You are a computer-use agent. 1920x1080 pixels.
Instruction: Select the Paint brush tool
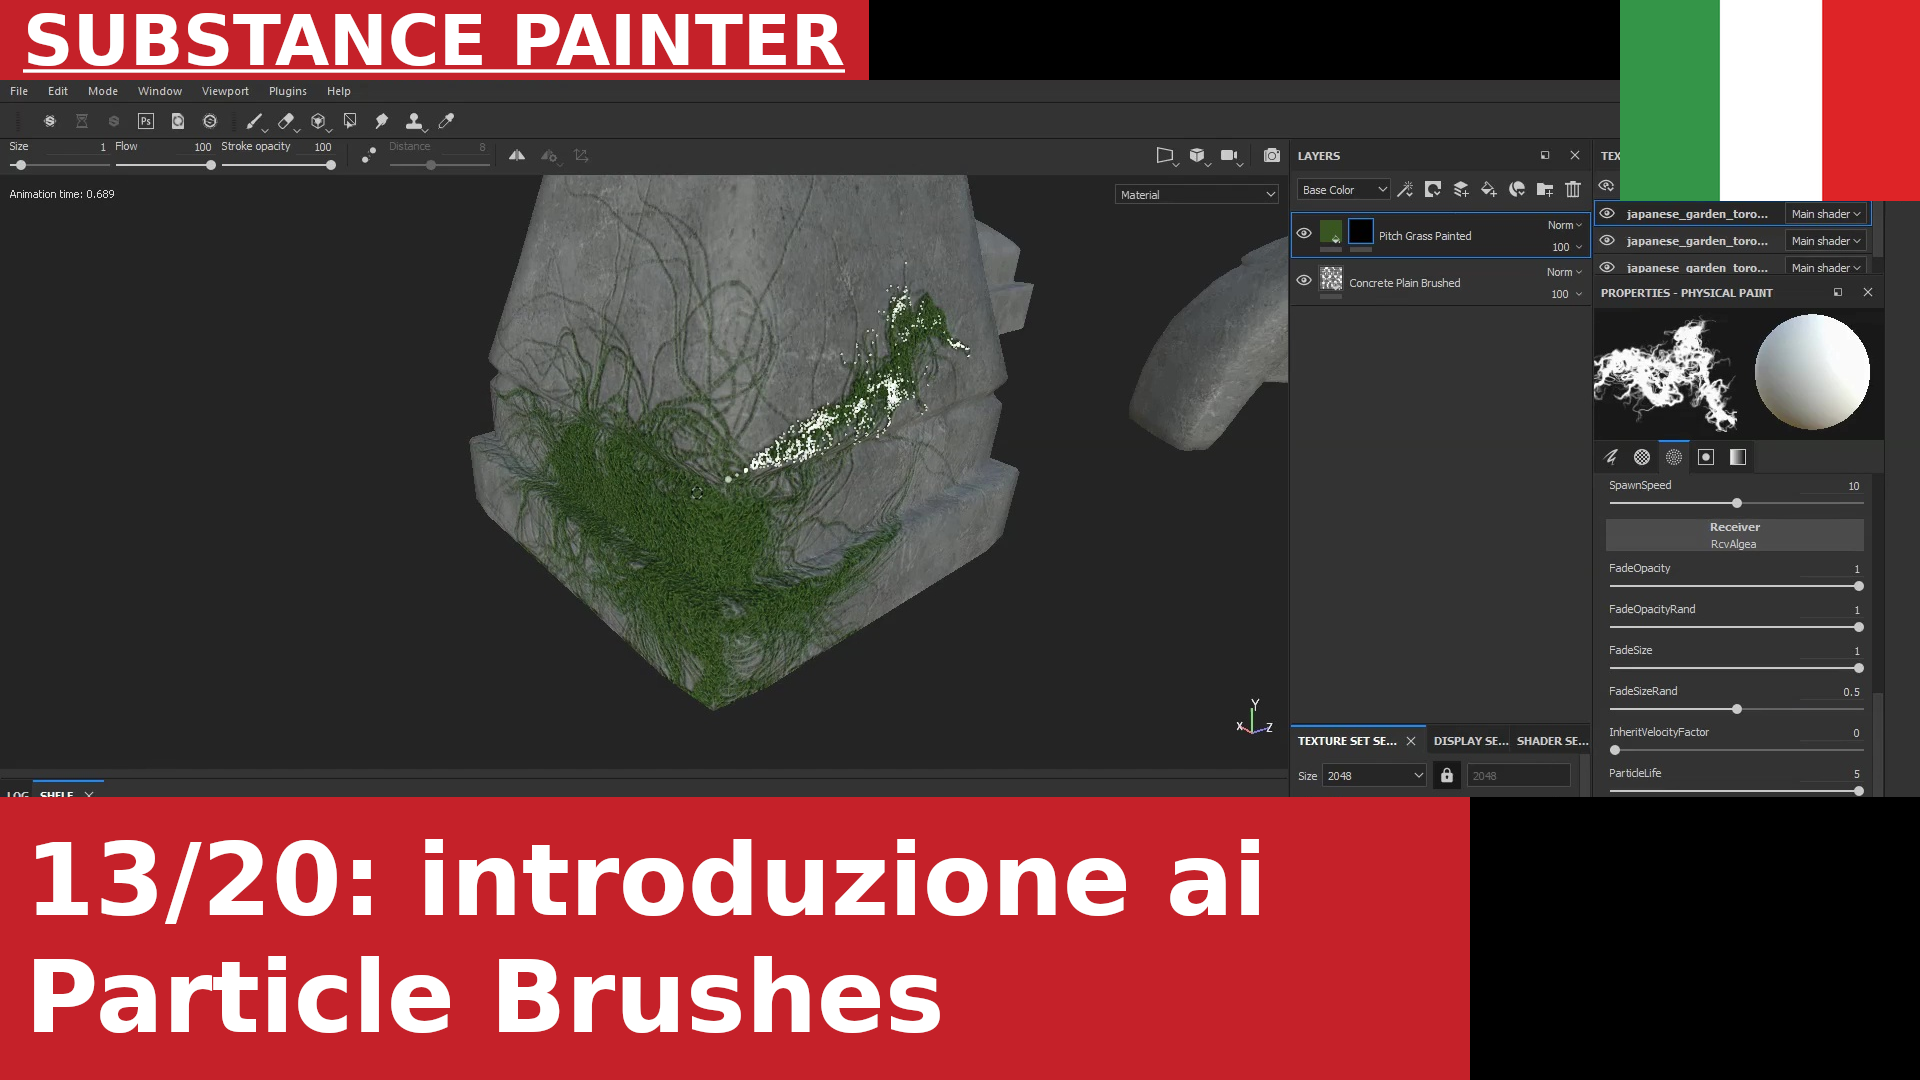pos(254,121)
